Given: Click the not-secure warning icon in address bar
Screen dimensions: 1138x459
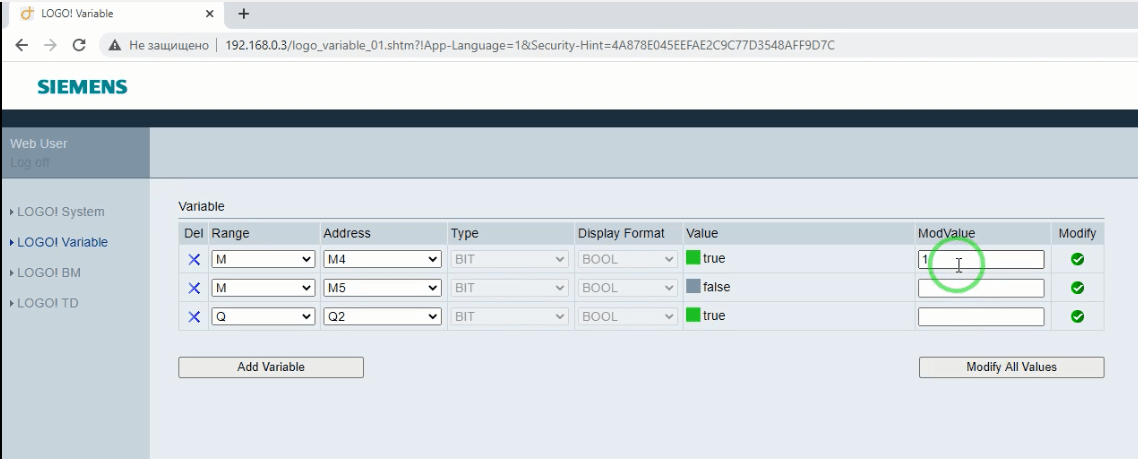Looking at the screenshot, I should (117, 45).
